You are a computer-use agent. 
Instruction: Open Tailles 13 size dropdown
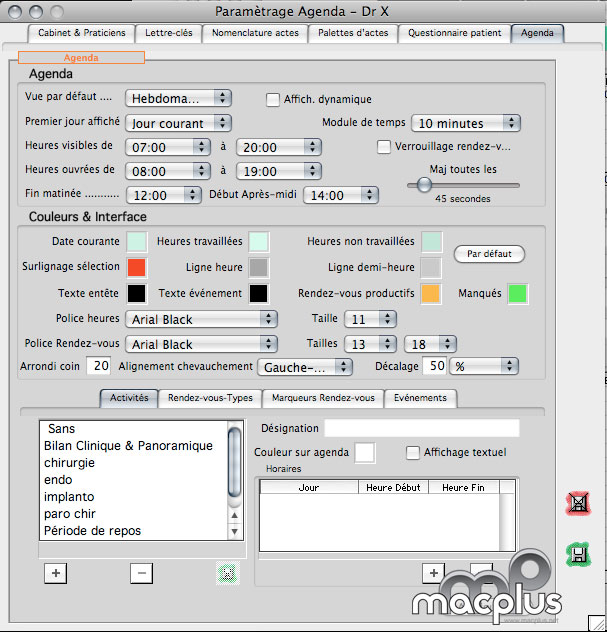click(x=370, y=344)
